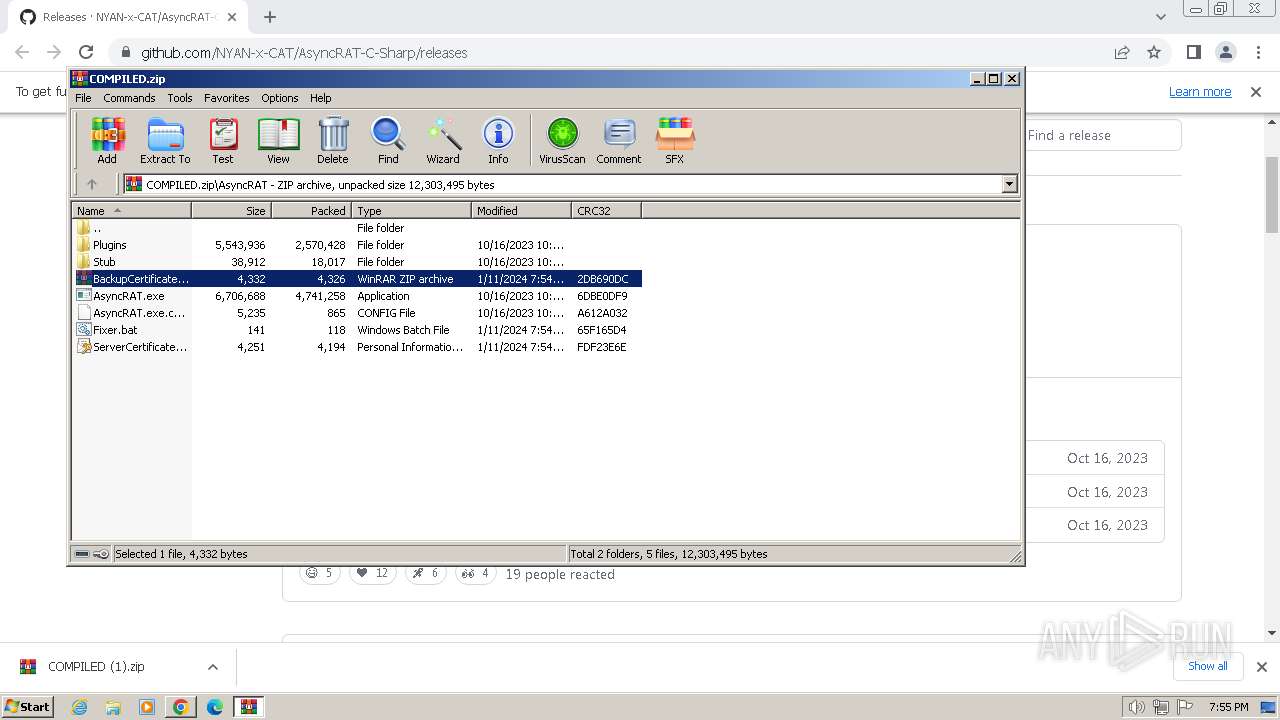
Task: Select the ServerCertificate file row
Action: (x=357, y=347)
